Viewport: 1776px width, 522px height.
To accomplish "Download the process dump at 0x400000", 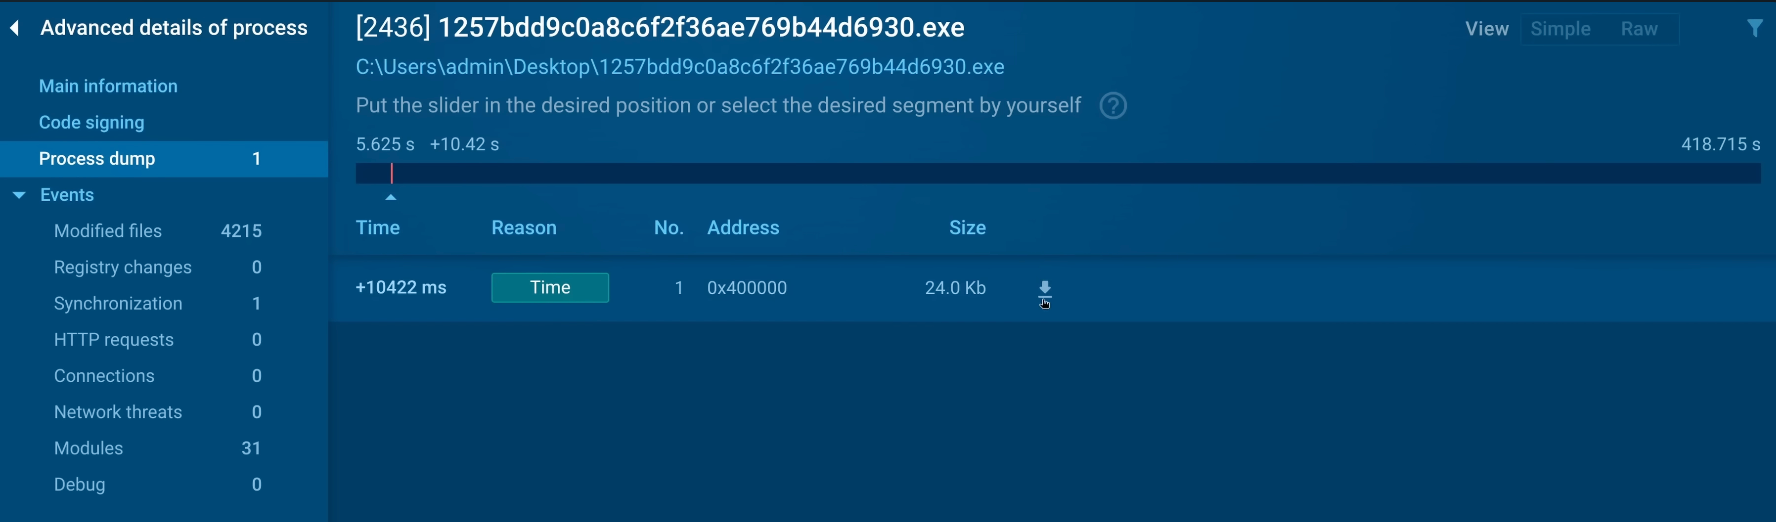I will pos(1045,288).
